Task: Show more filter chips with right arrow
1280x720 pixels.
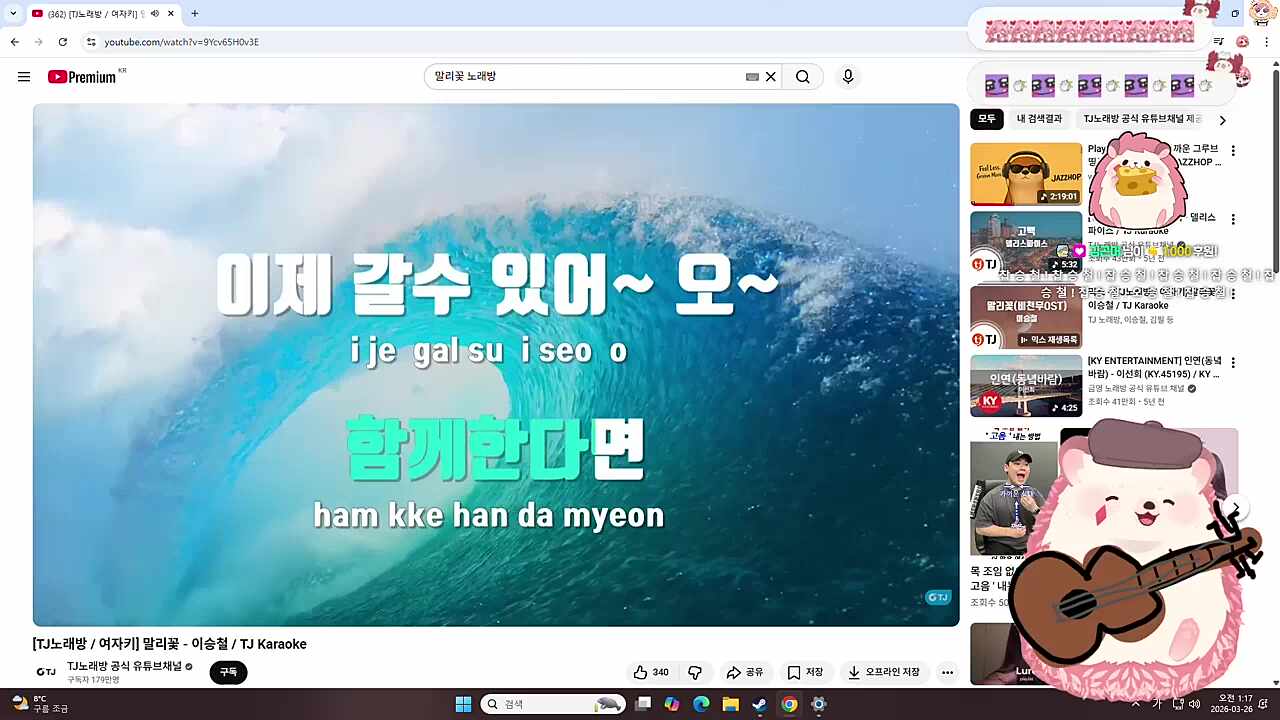Action: coord(1222,120)
